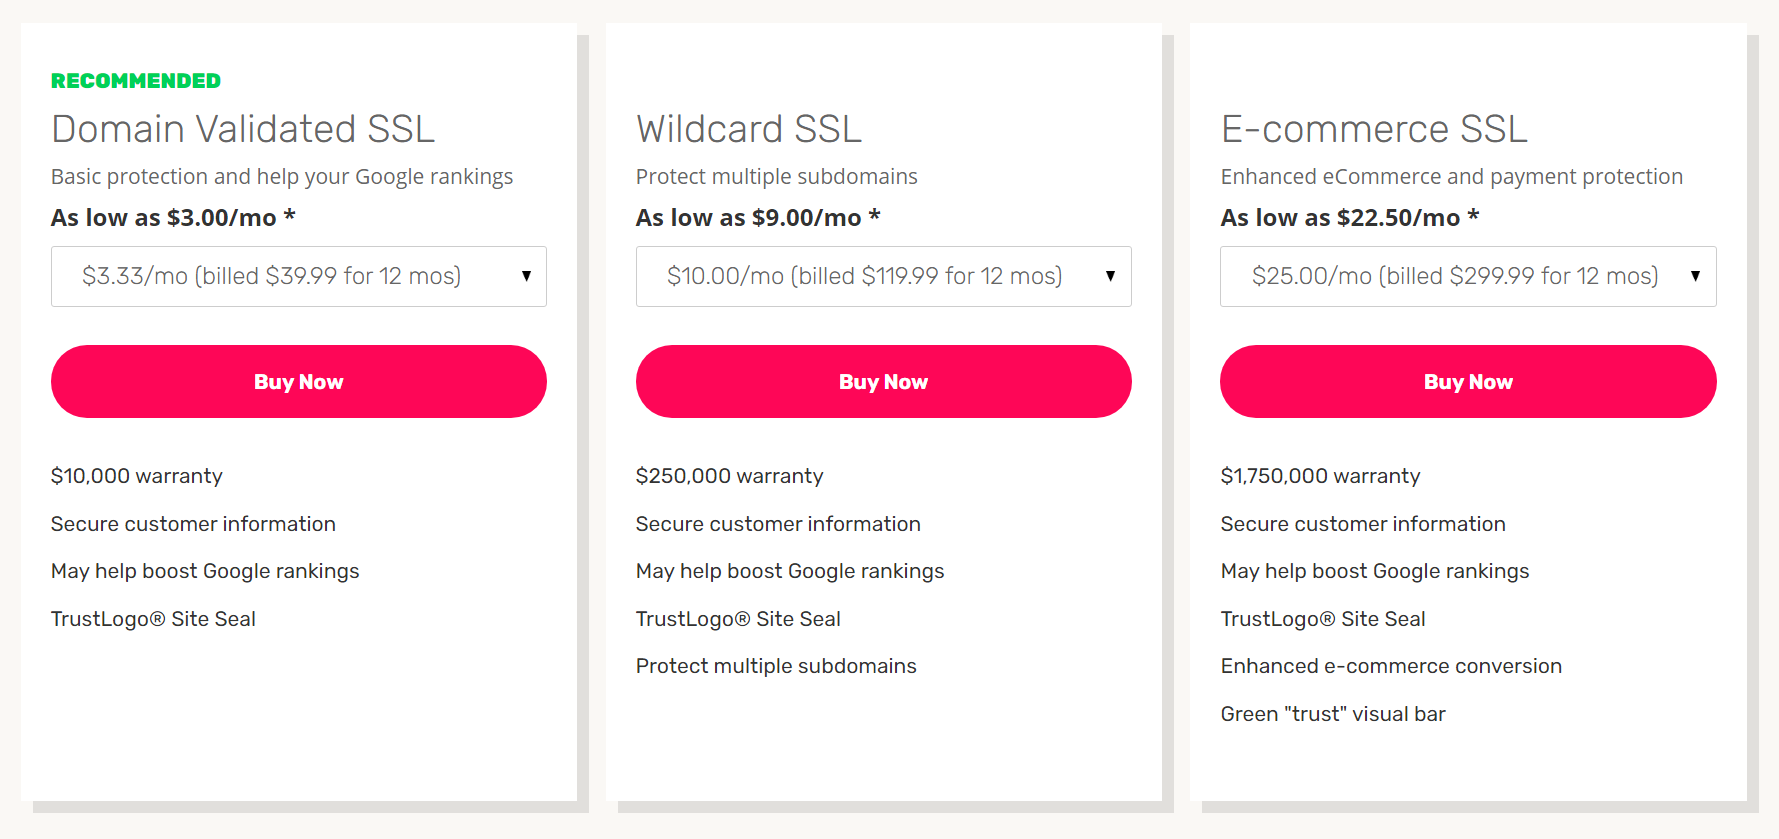
Task: Click the $250,000 warranty text on Wildcard plan
Action: point(729,476)
